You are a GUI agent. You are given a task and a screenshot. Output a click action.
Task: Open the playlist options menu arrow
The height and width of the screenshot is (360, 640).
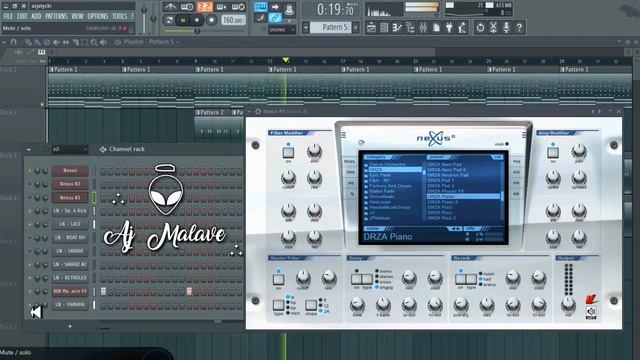pyautogui.click(x=4, y=42)
